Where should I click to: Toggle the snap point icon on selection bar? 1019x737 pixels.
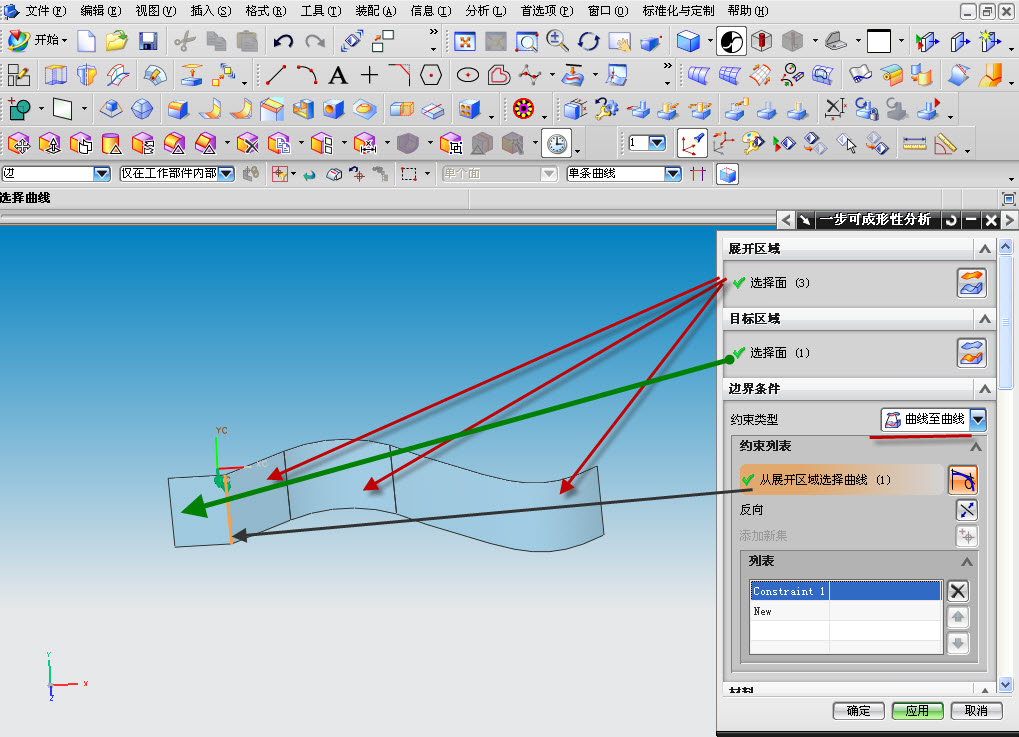pos(279,174)
